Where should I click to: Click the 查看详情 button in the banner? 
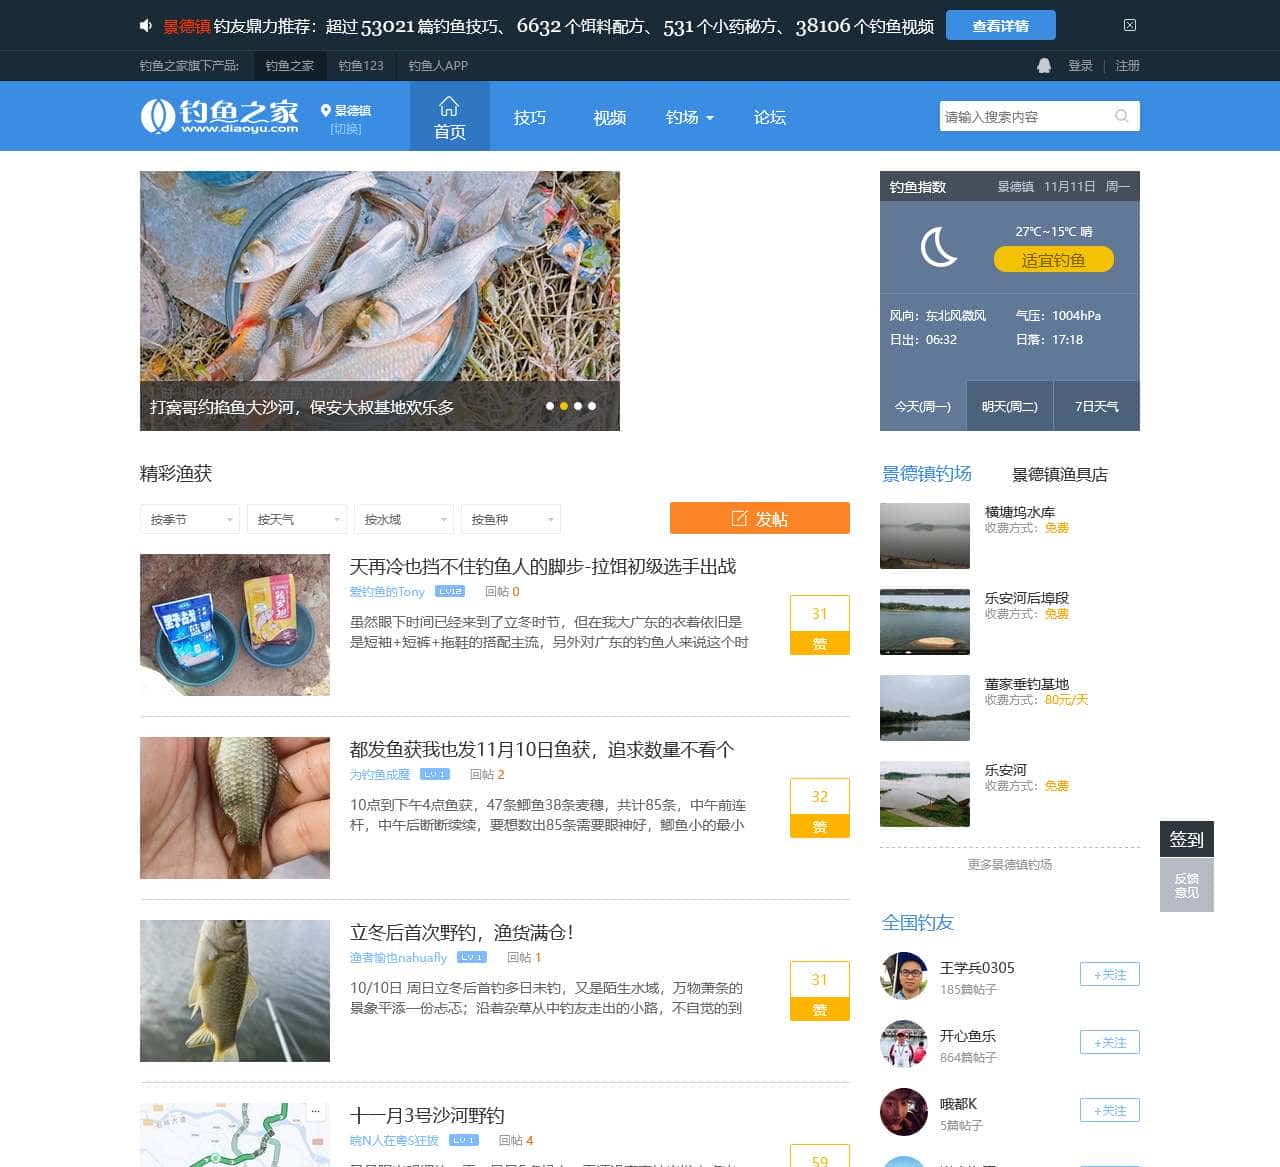(1000, 26)
